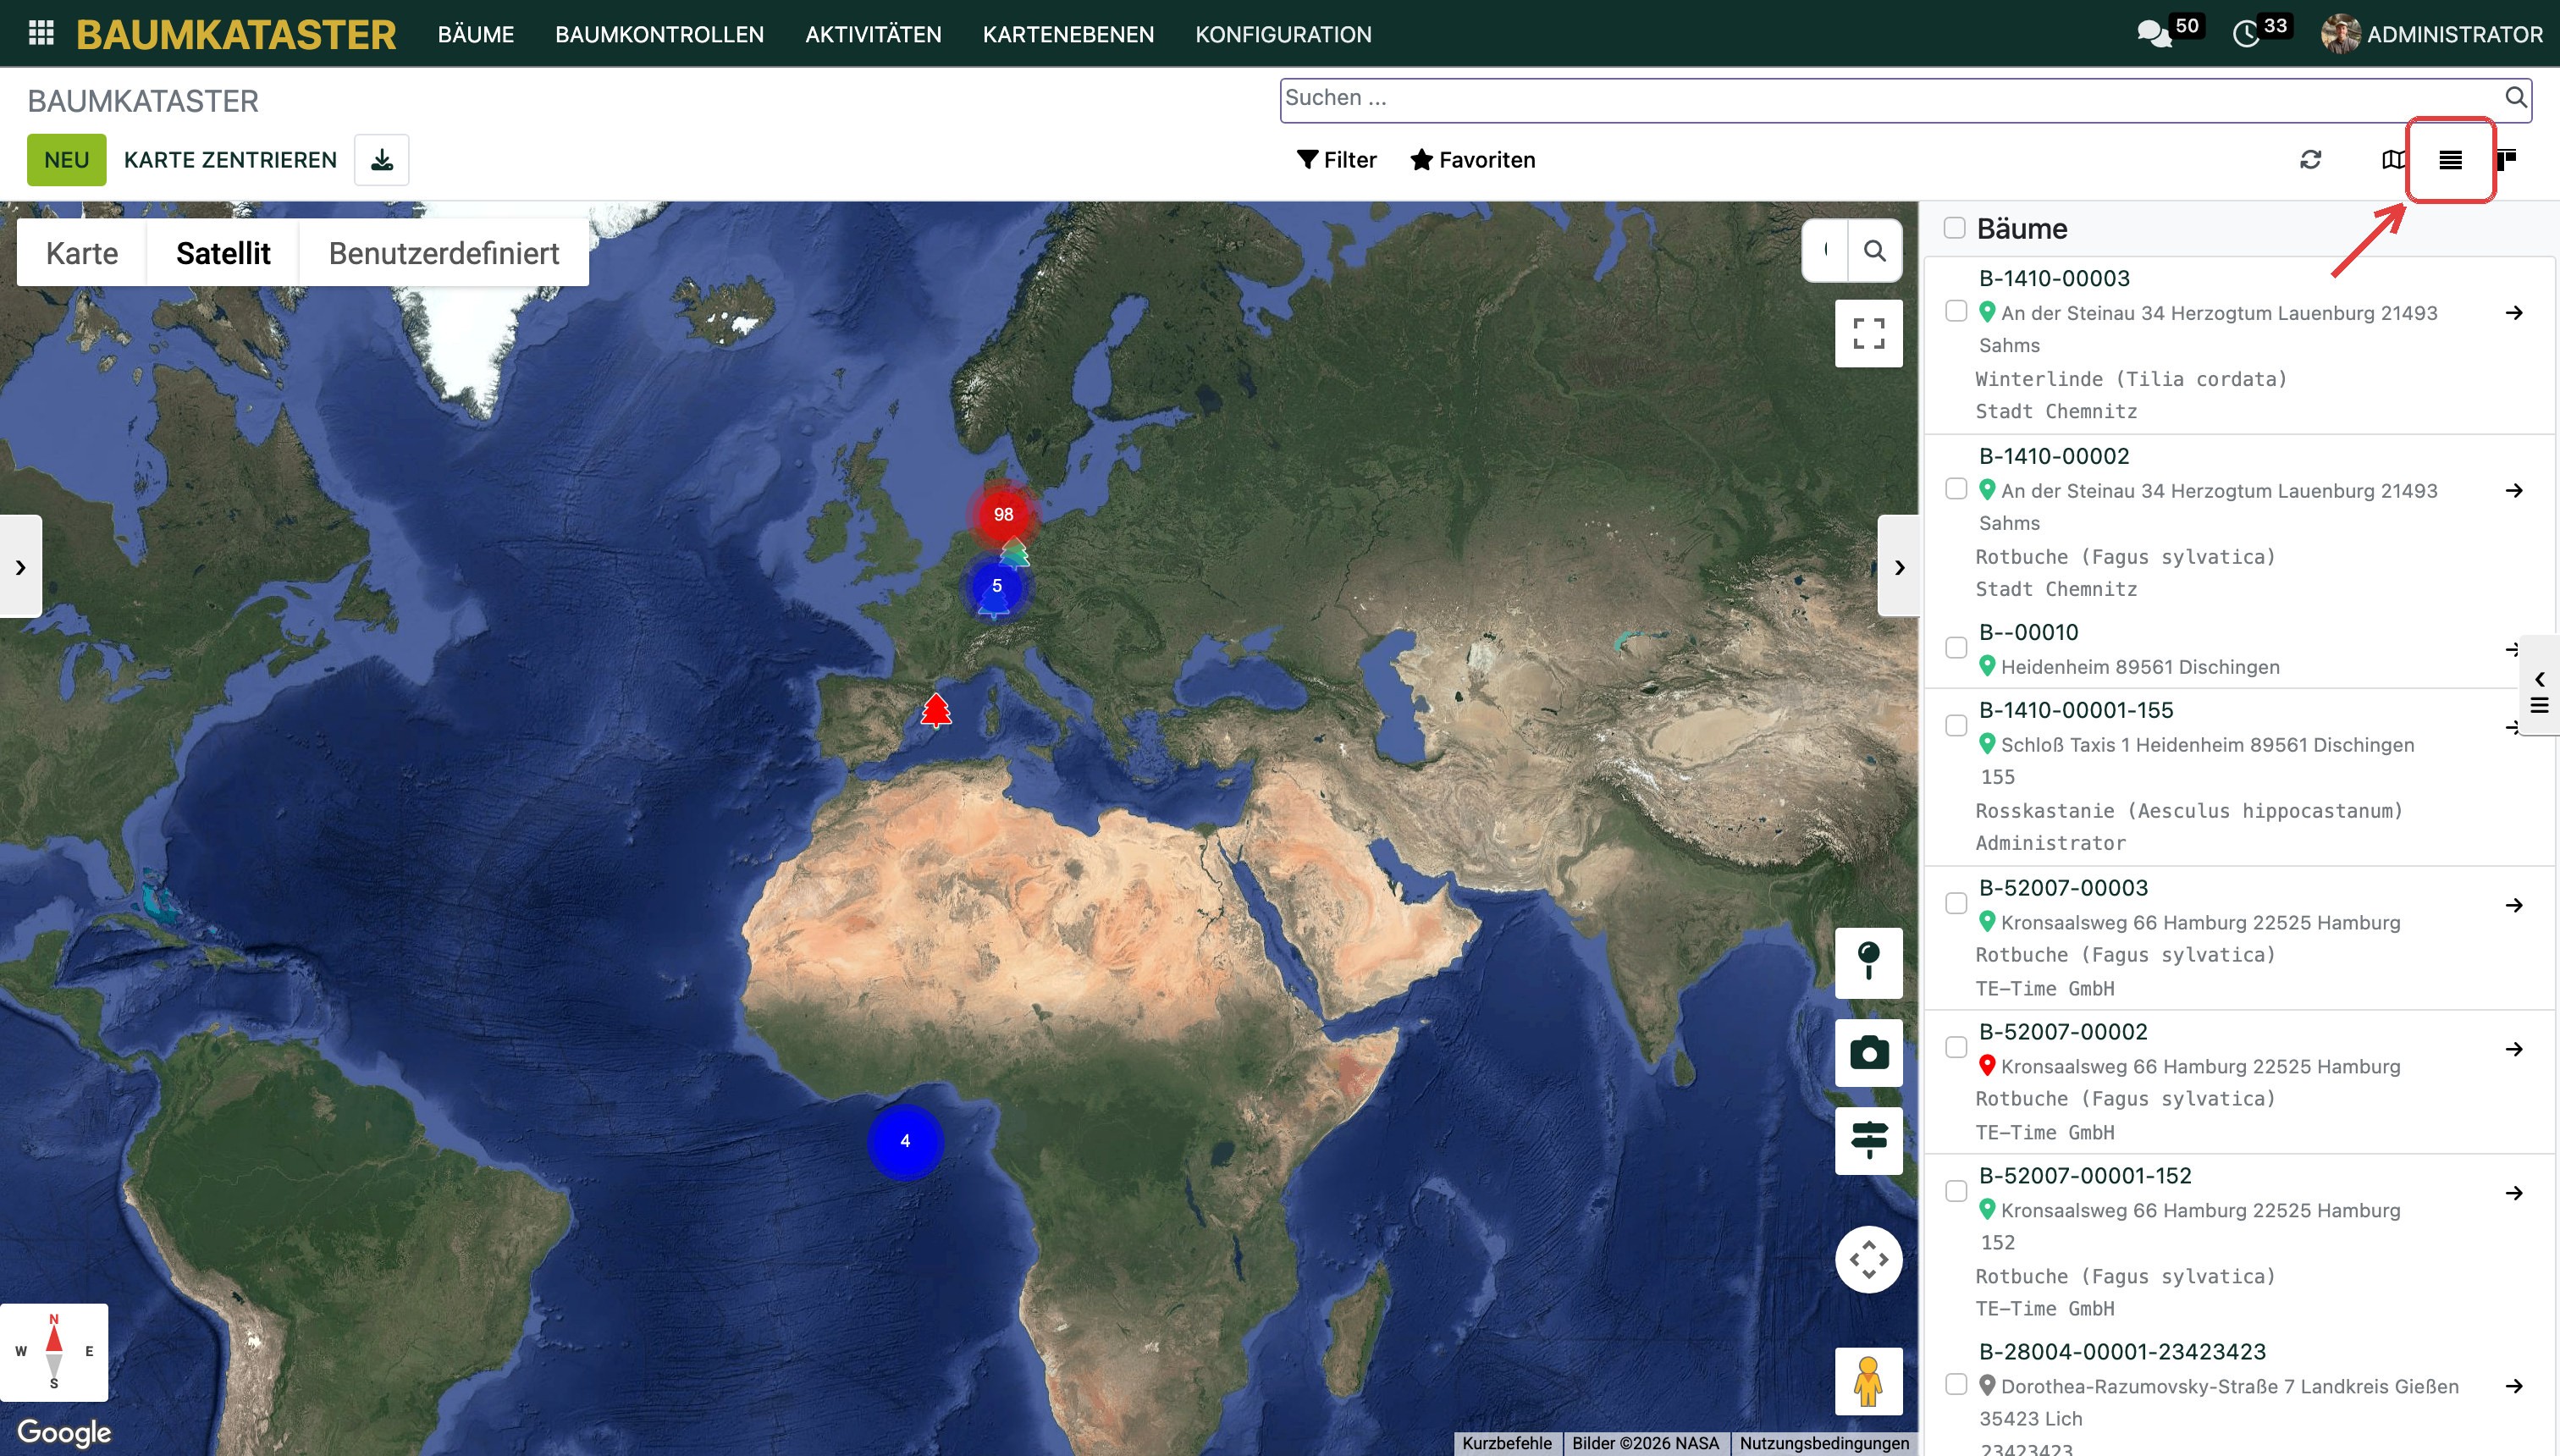
Task: Click Karte zentrieren button
Action: click(x=230, y=160)
